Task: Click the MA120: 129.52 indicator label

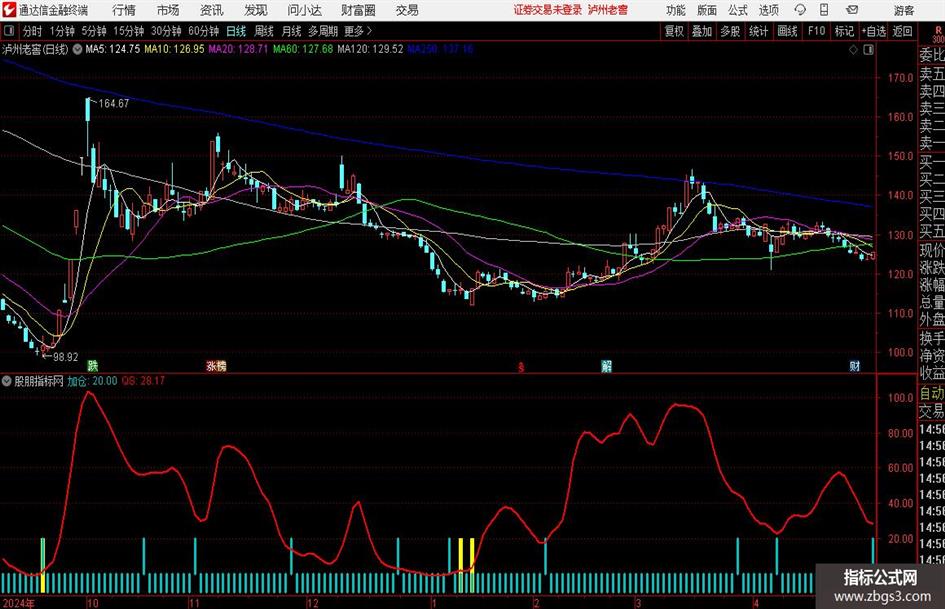Action: tap(370, 49)
